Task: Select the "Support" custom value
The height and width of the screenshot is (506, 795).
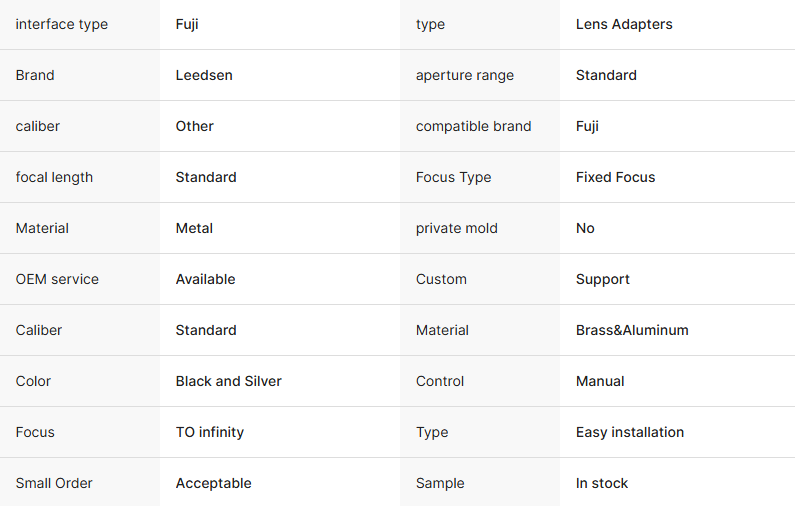Action: [603, 279]
